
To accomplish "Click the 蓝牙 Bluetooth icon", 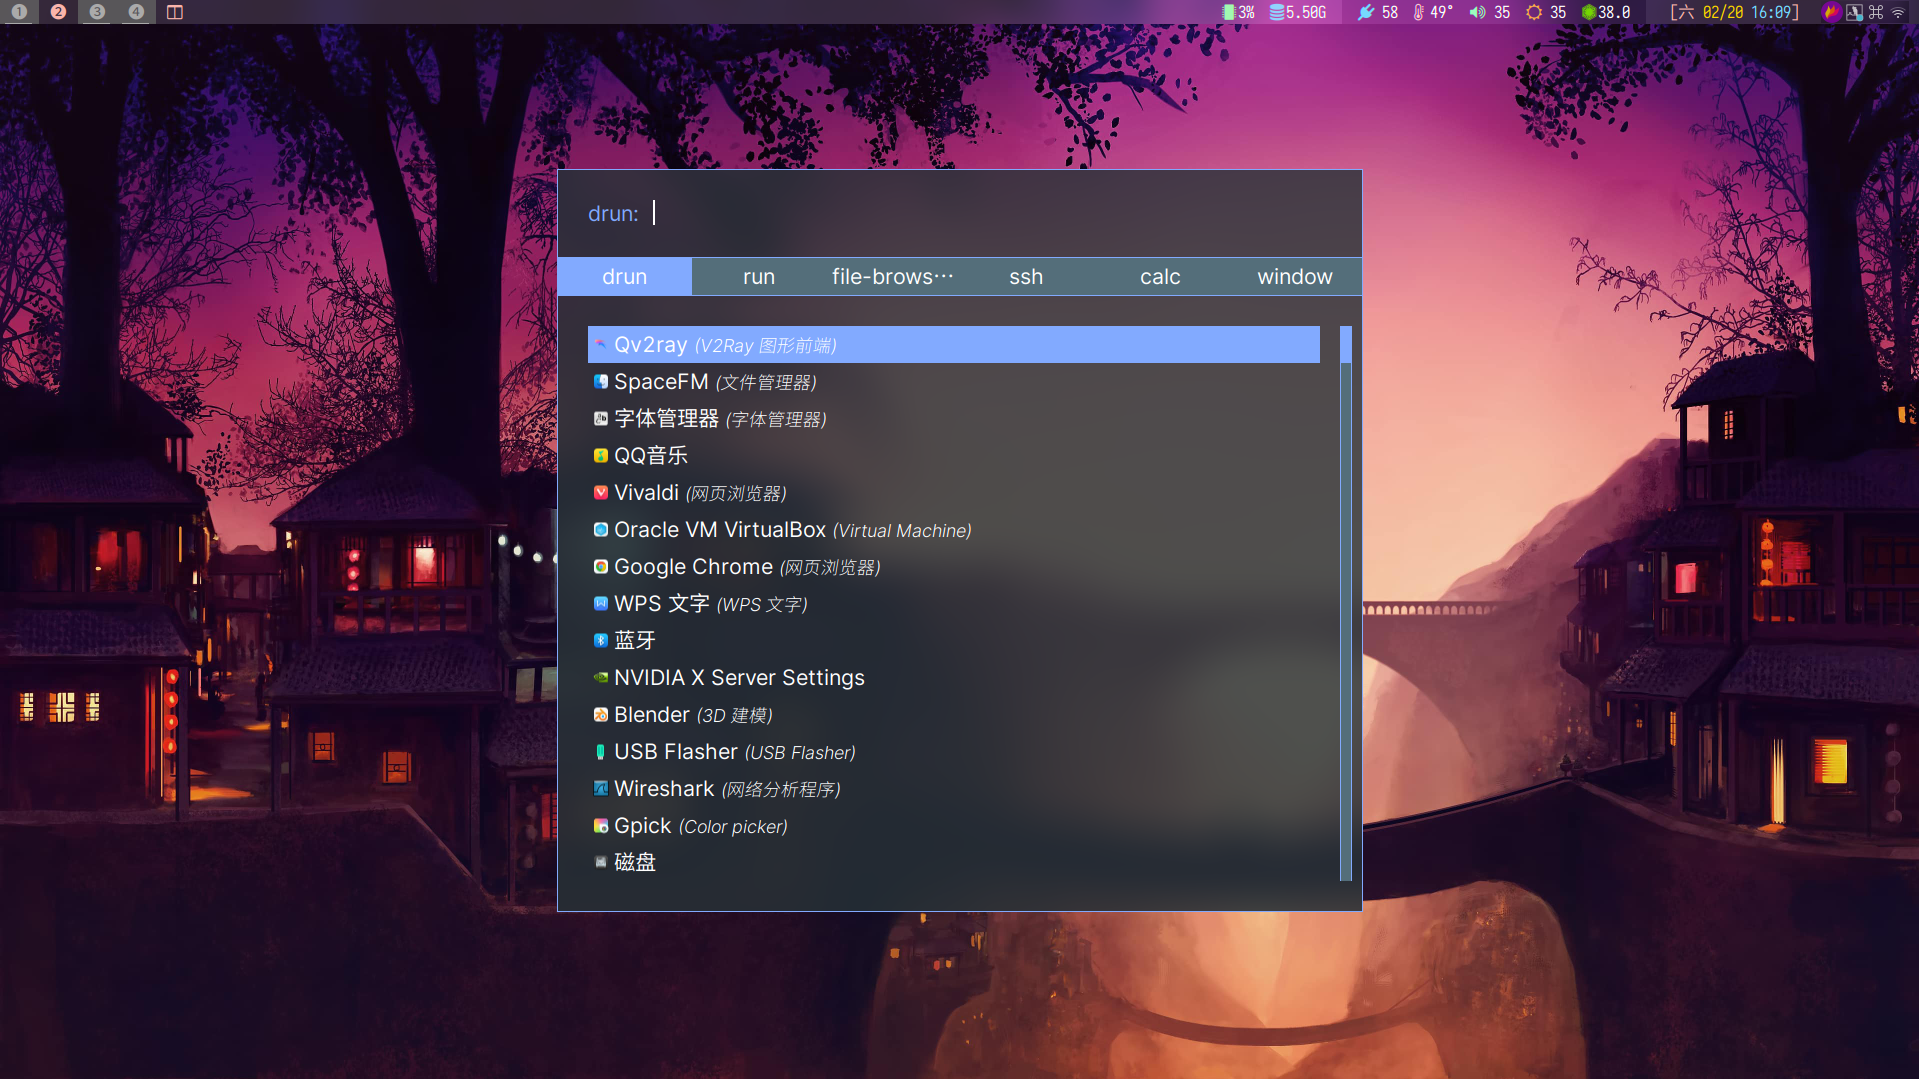I will (601, 640).
